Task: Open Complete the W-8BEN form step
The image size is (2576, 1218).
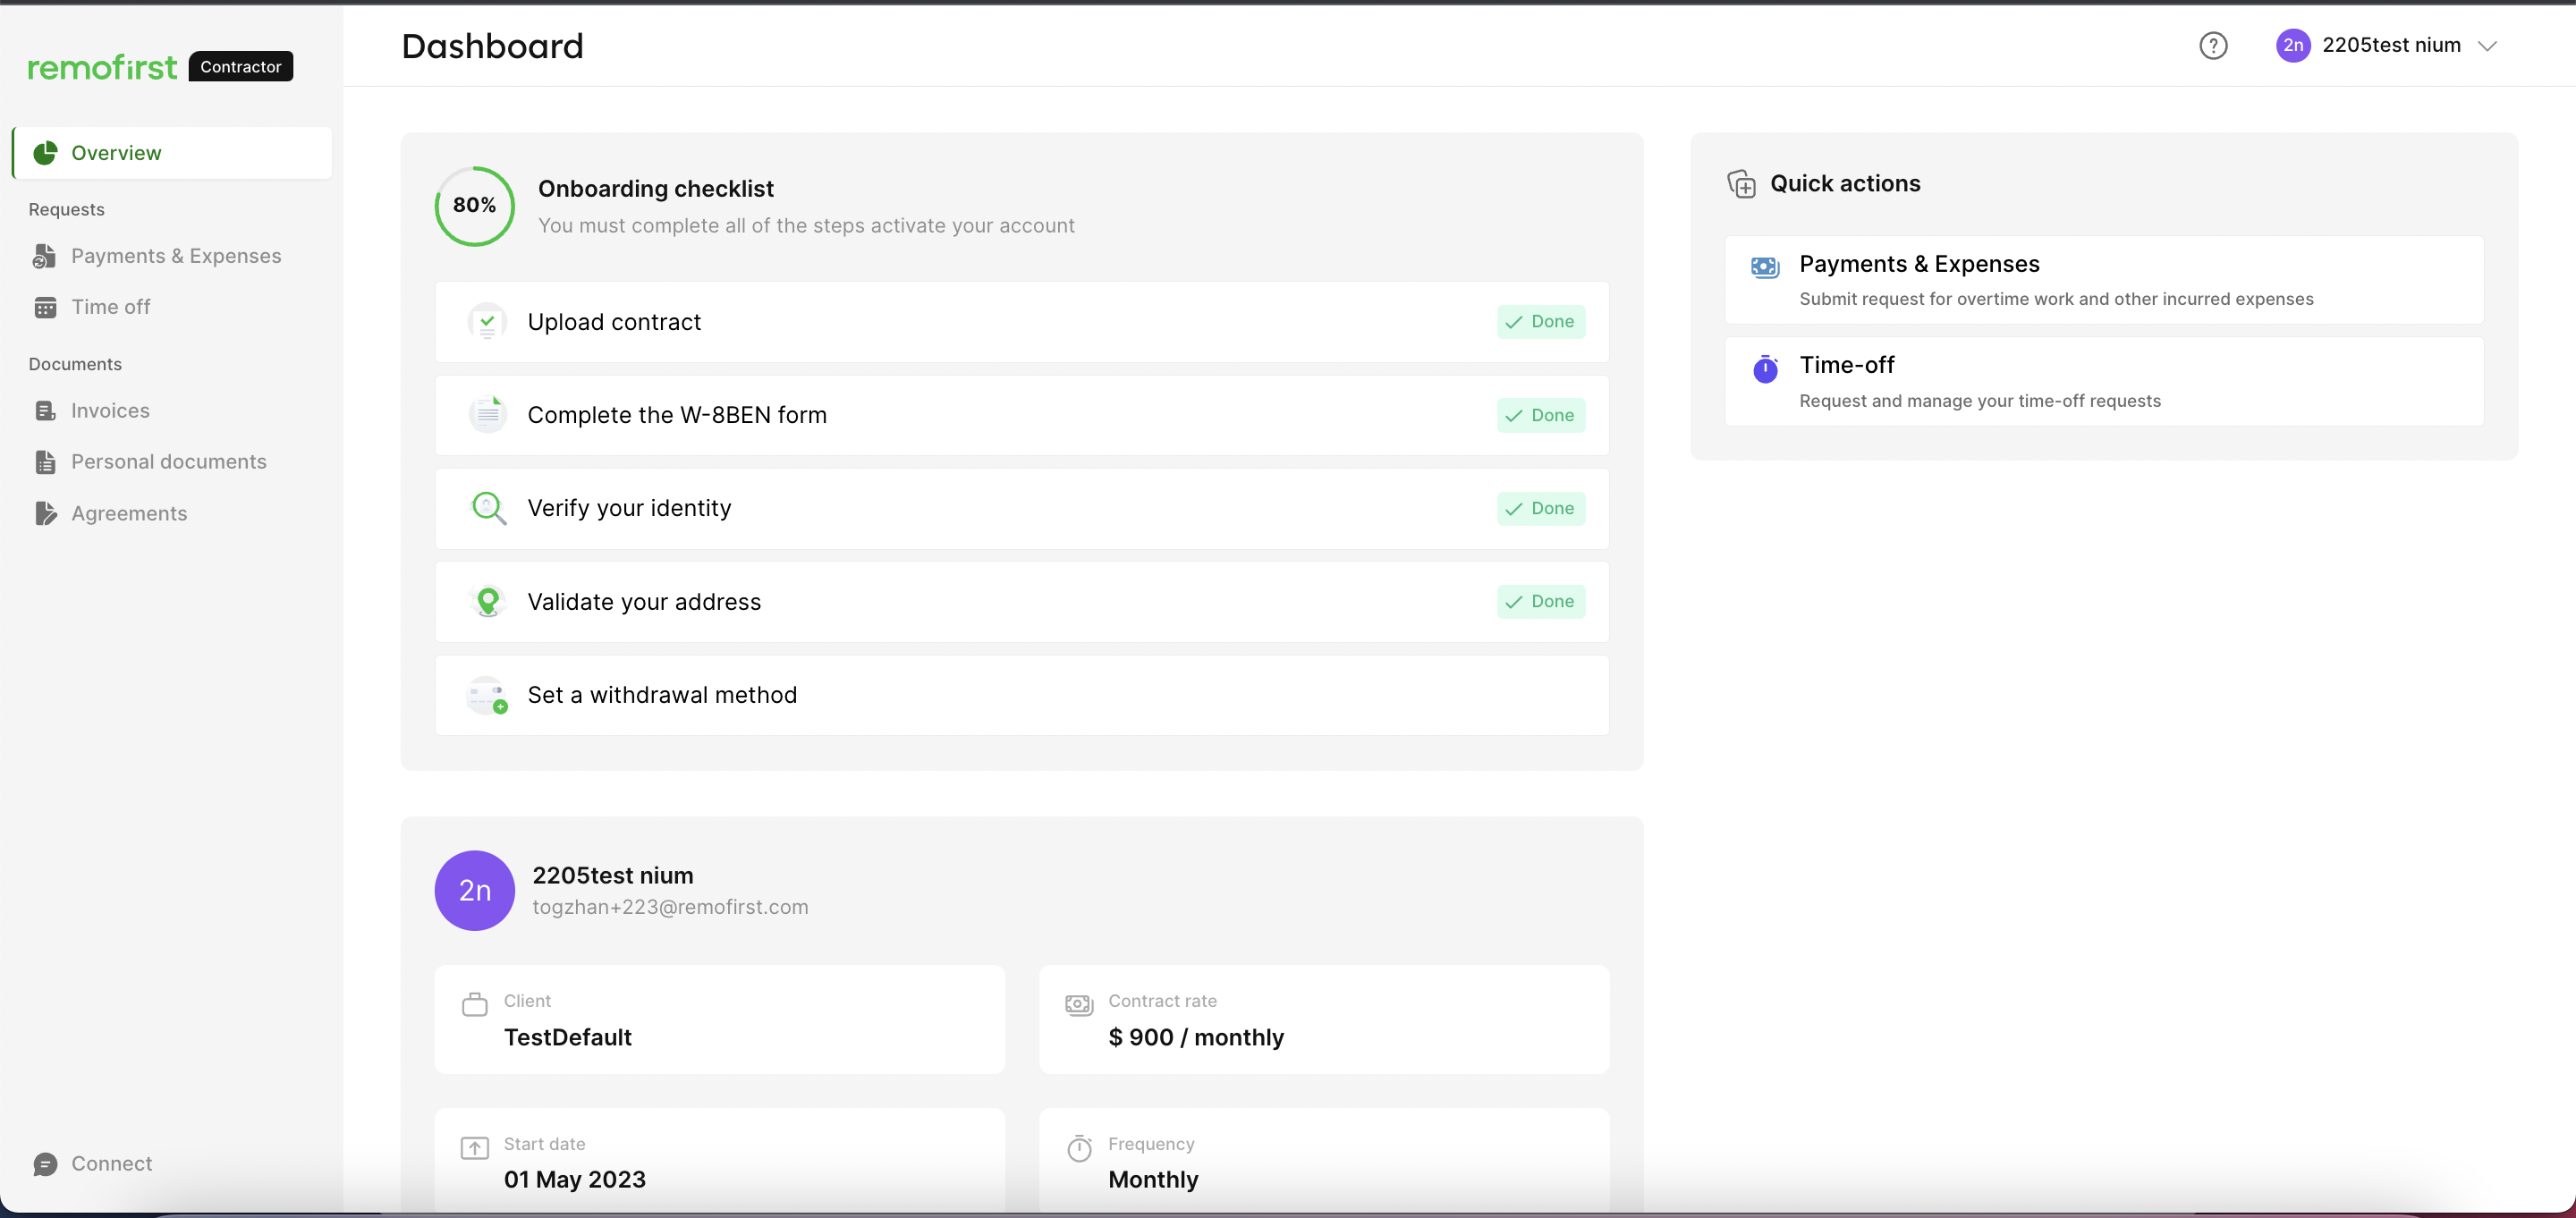Action: (1021, 415)
